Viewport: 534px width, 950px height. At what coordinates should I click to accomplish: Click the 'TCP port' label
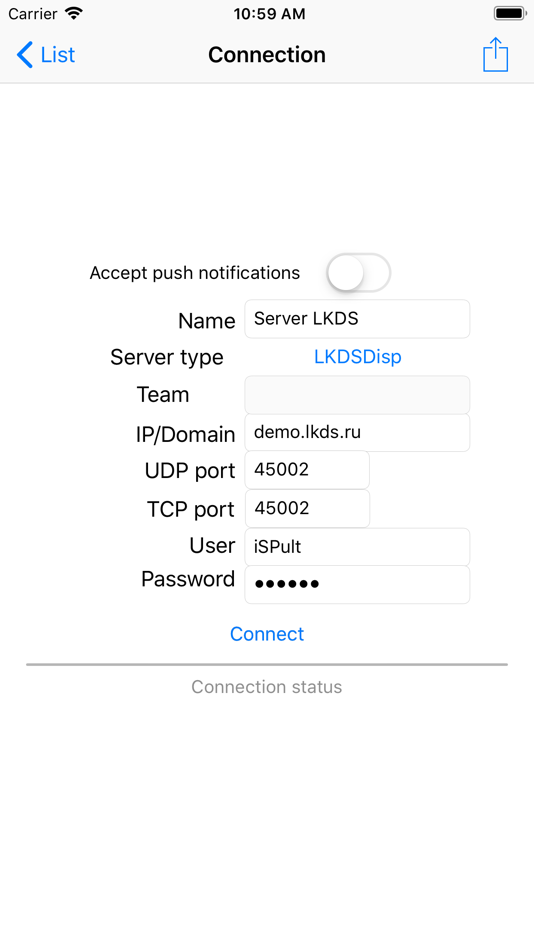click(190, 510)
